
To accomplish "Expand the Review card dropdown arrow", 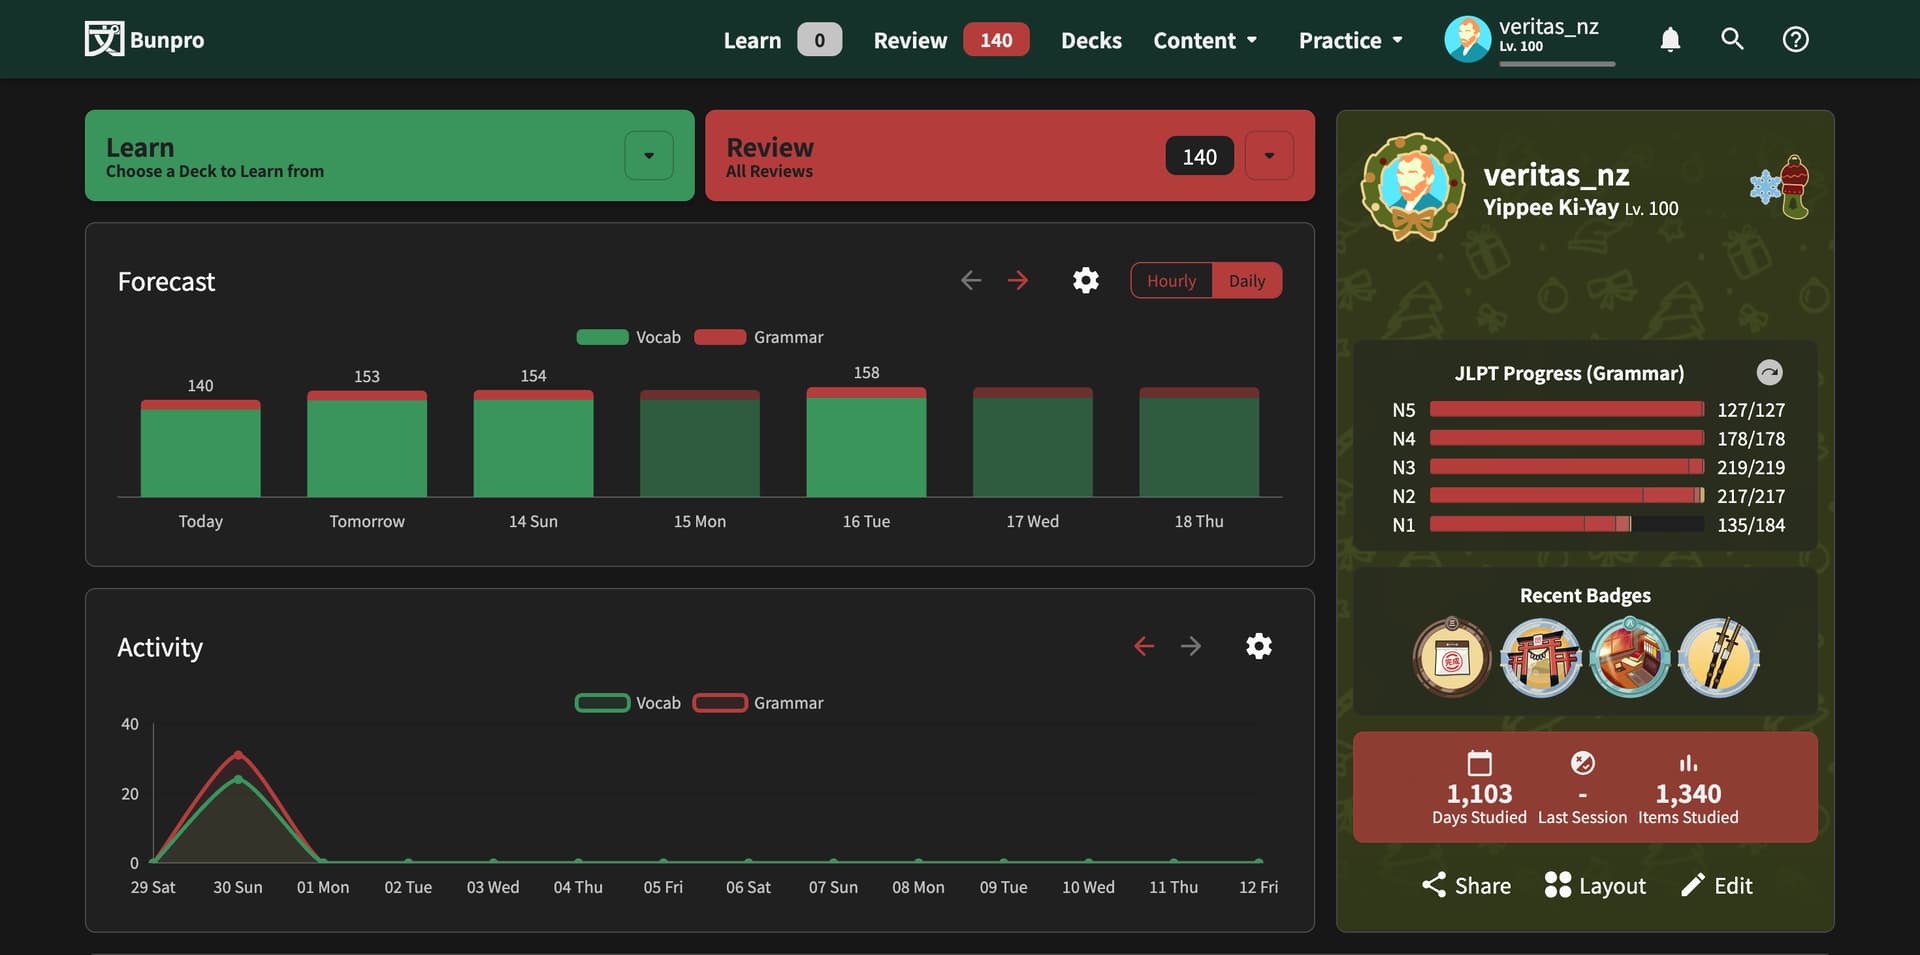I will [1269, 156].
